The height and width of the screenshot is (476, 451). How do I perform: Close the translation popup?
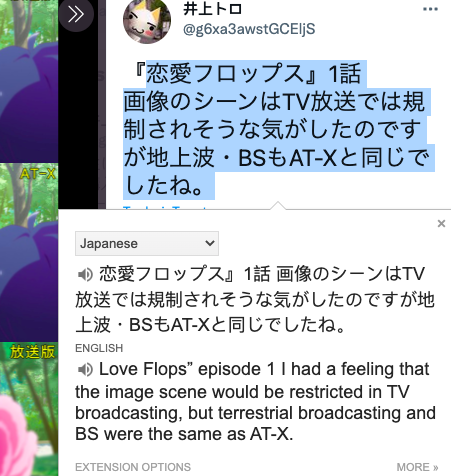pyautogui.click(x=441, y=224)
